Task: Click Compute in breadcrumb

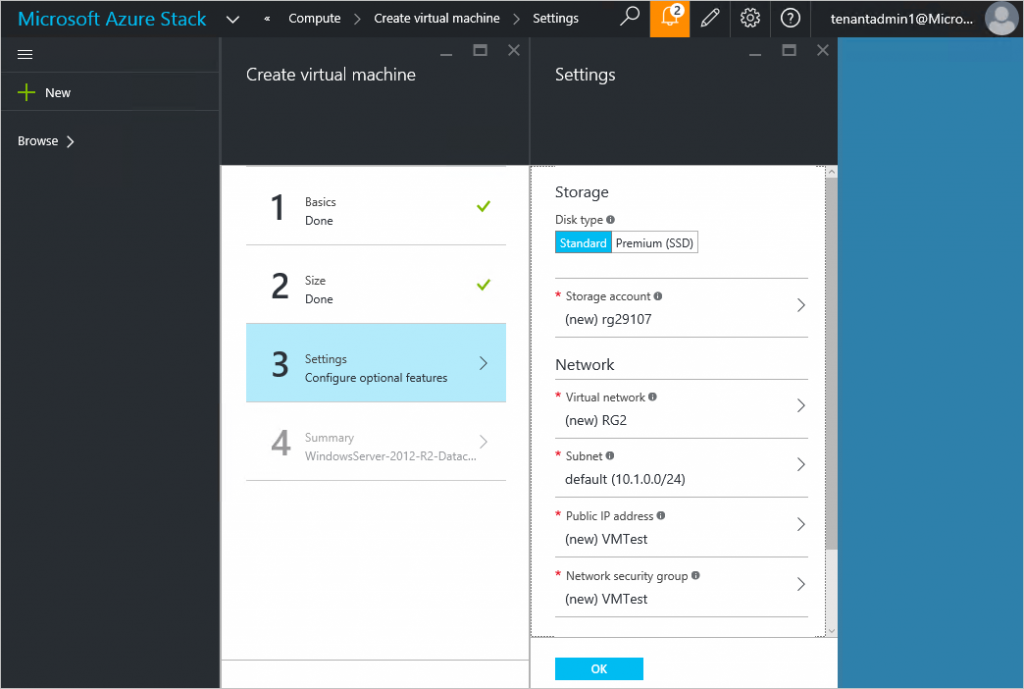Action: pyautogui.click(x=314, y=18)
